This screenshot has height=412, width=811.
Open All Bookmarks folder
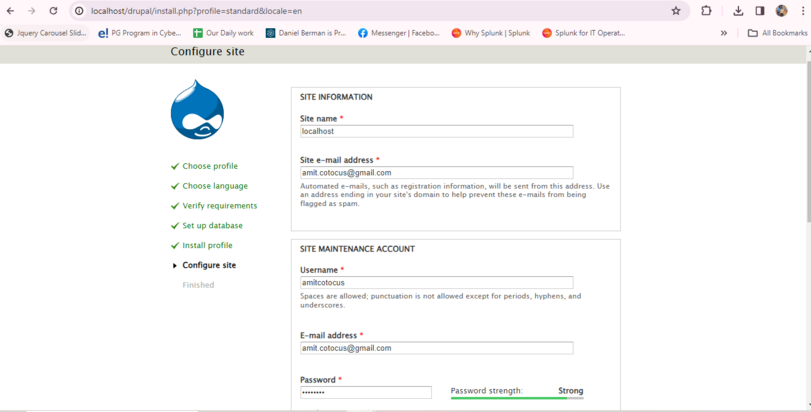(x=777, y=33)
